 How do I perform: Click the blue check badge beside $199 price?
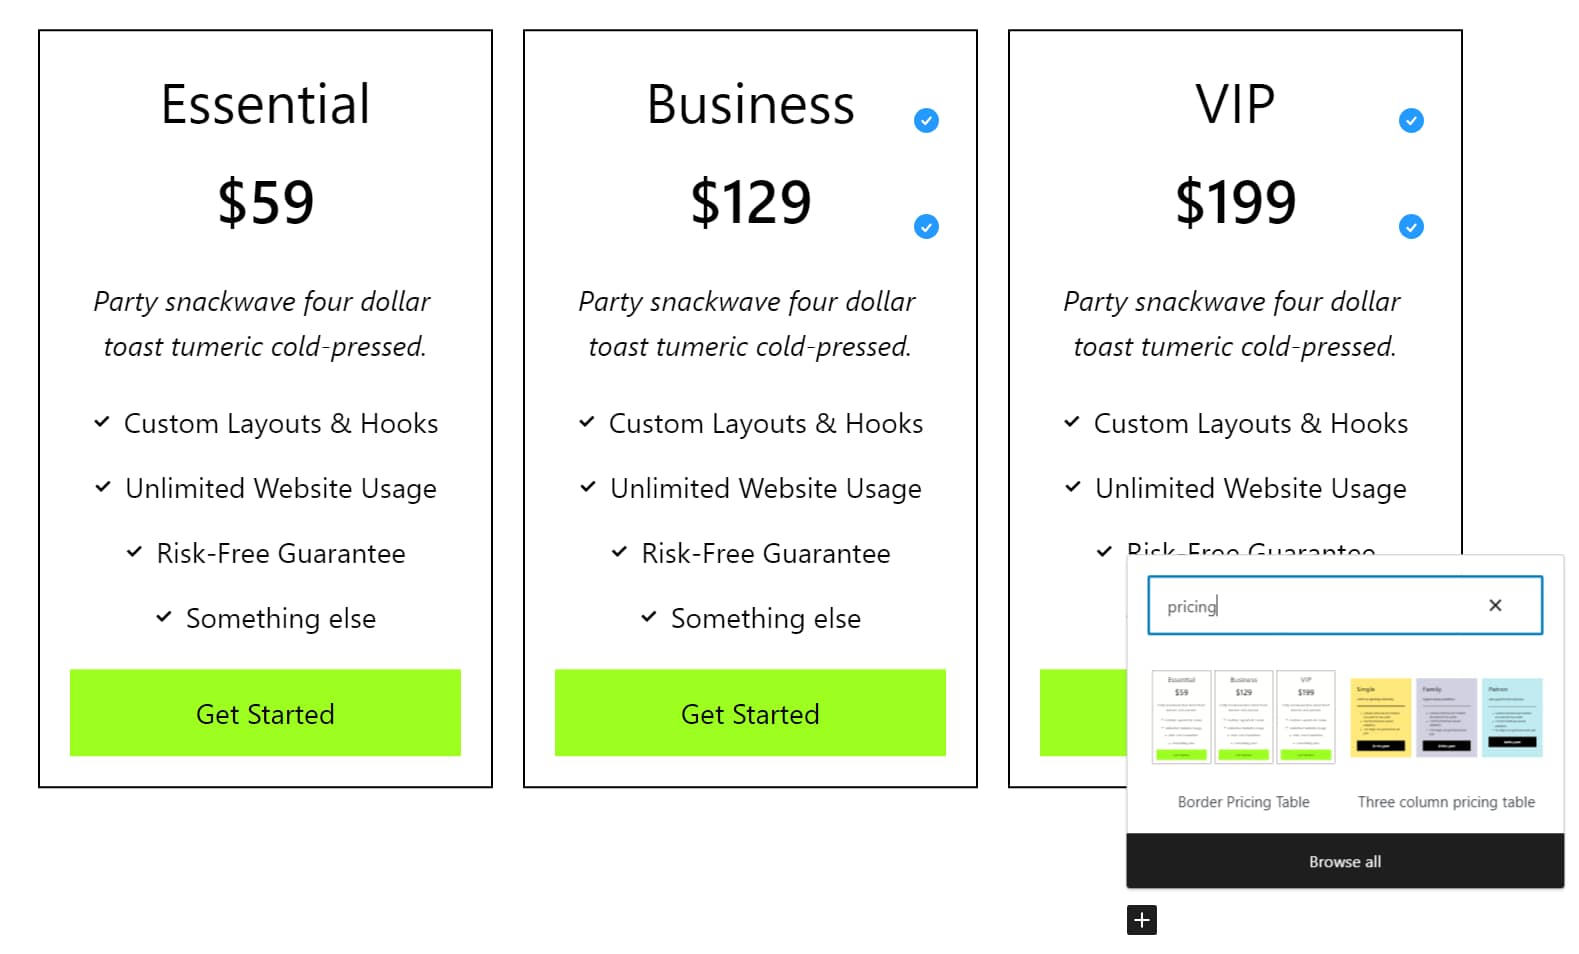(1410, 226)
